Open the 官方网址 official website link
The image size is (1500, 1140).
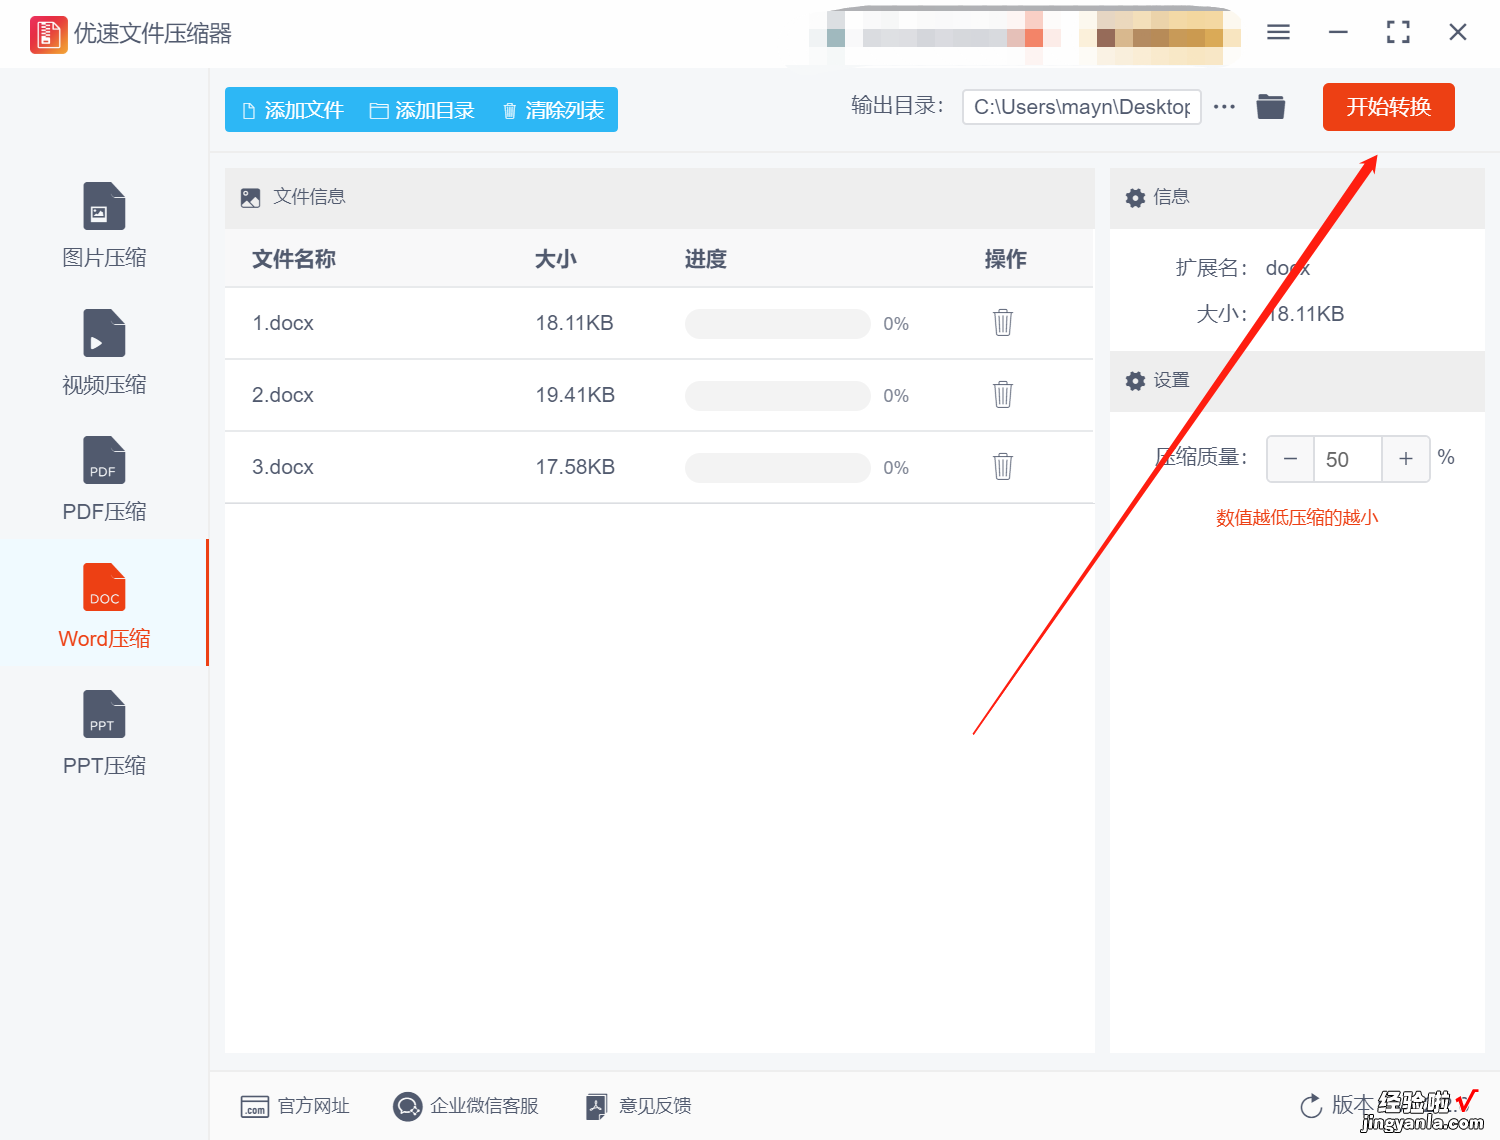295,1106
